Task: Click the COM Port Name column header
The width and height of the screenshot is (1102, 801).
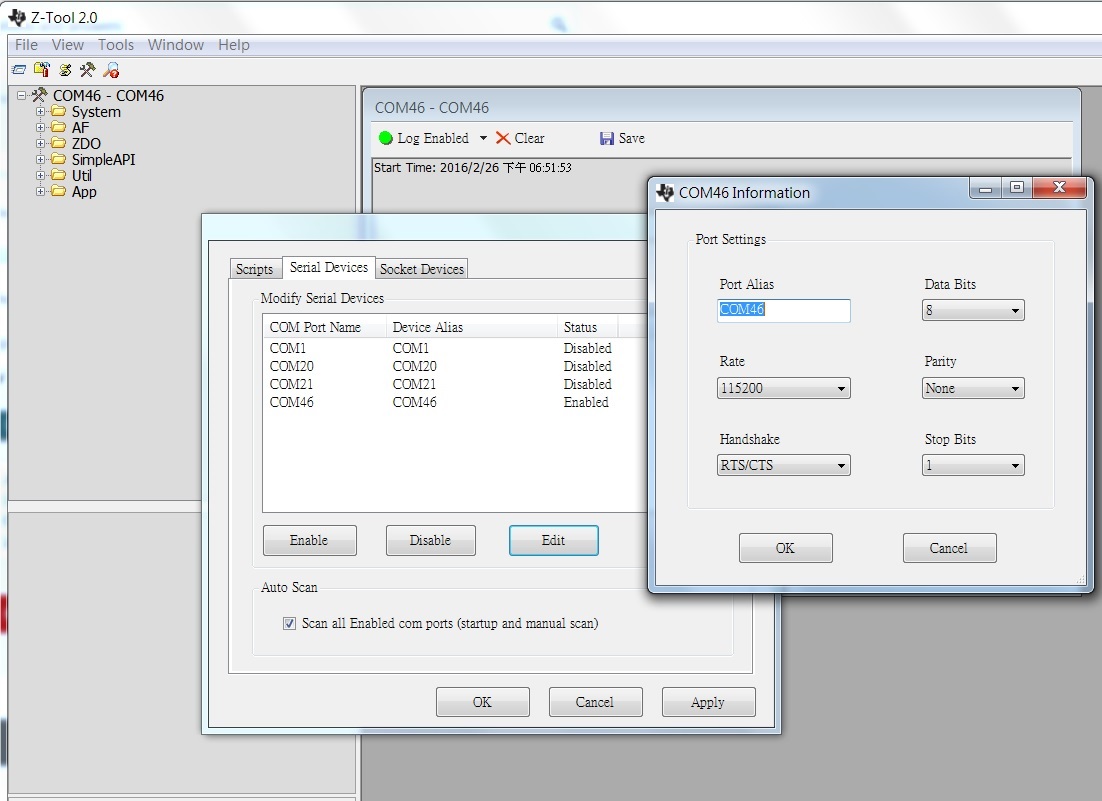Action: 325,327
